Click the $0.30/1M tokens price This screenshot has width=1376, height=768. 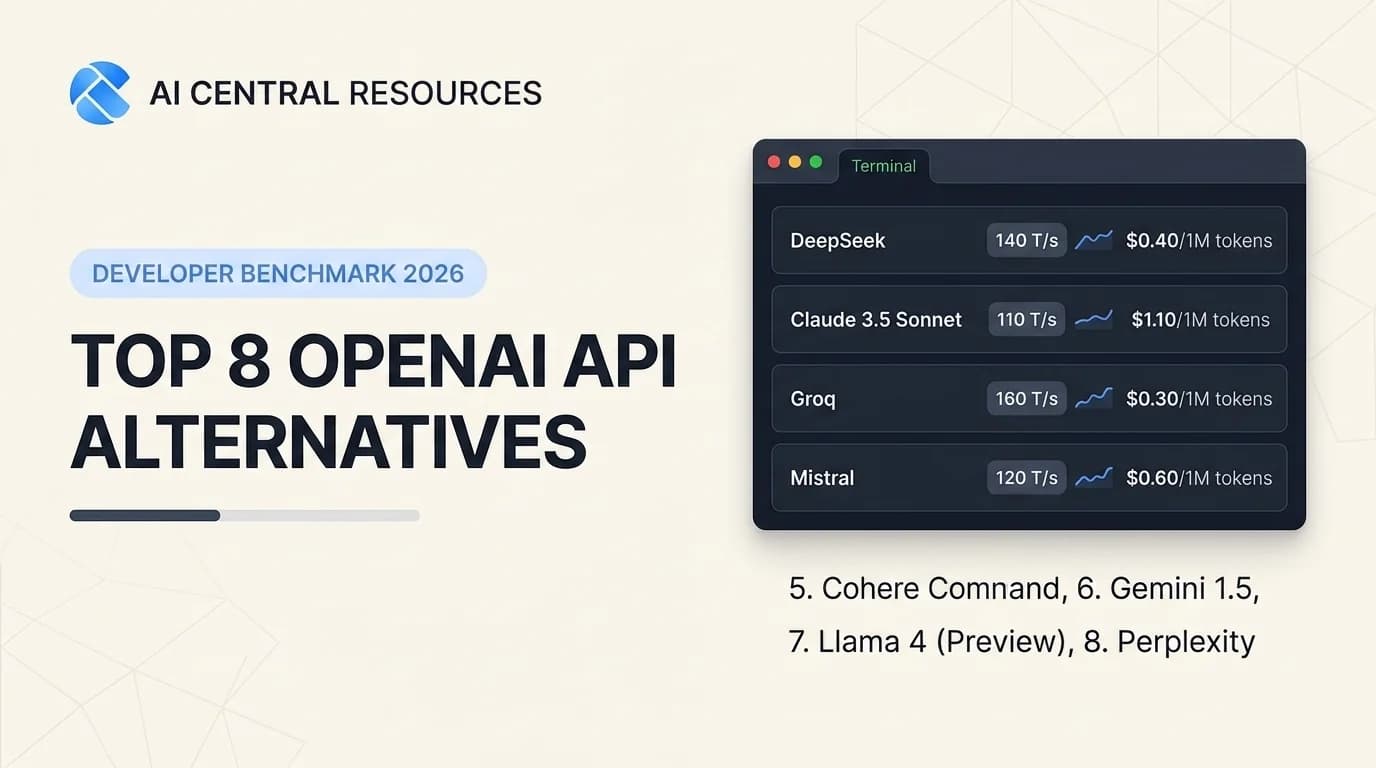click(1199, 398)
